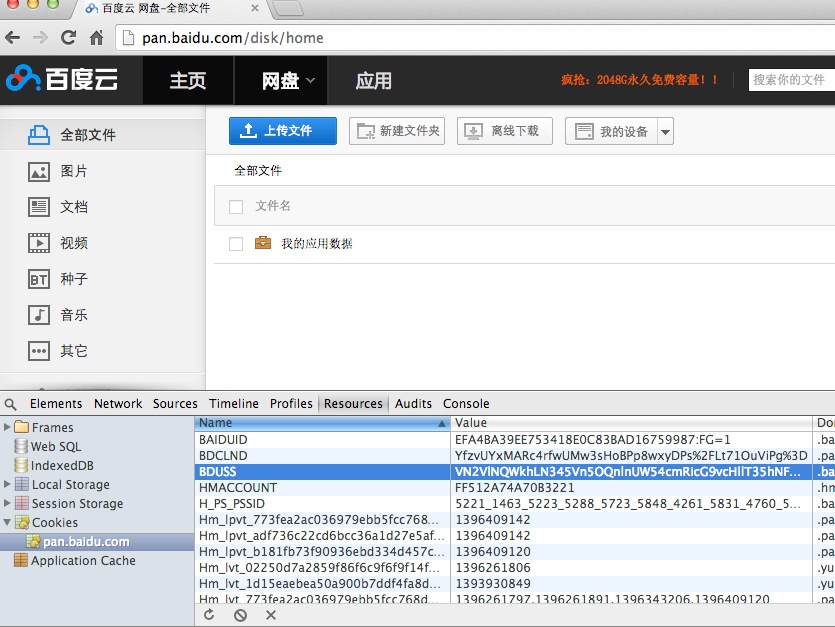Select the BDCLND cookie row

pyautogui.click(x=515, y=455)
